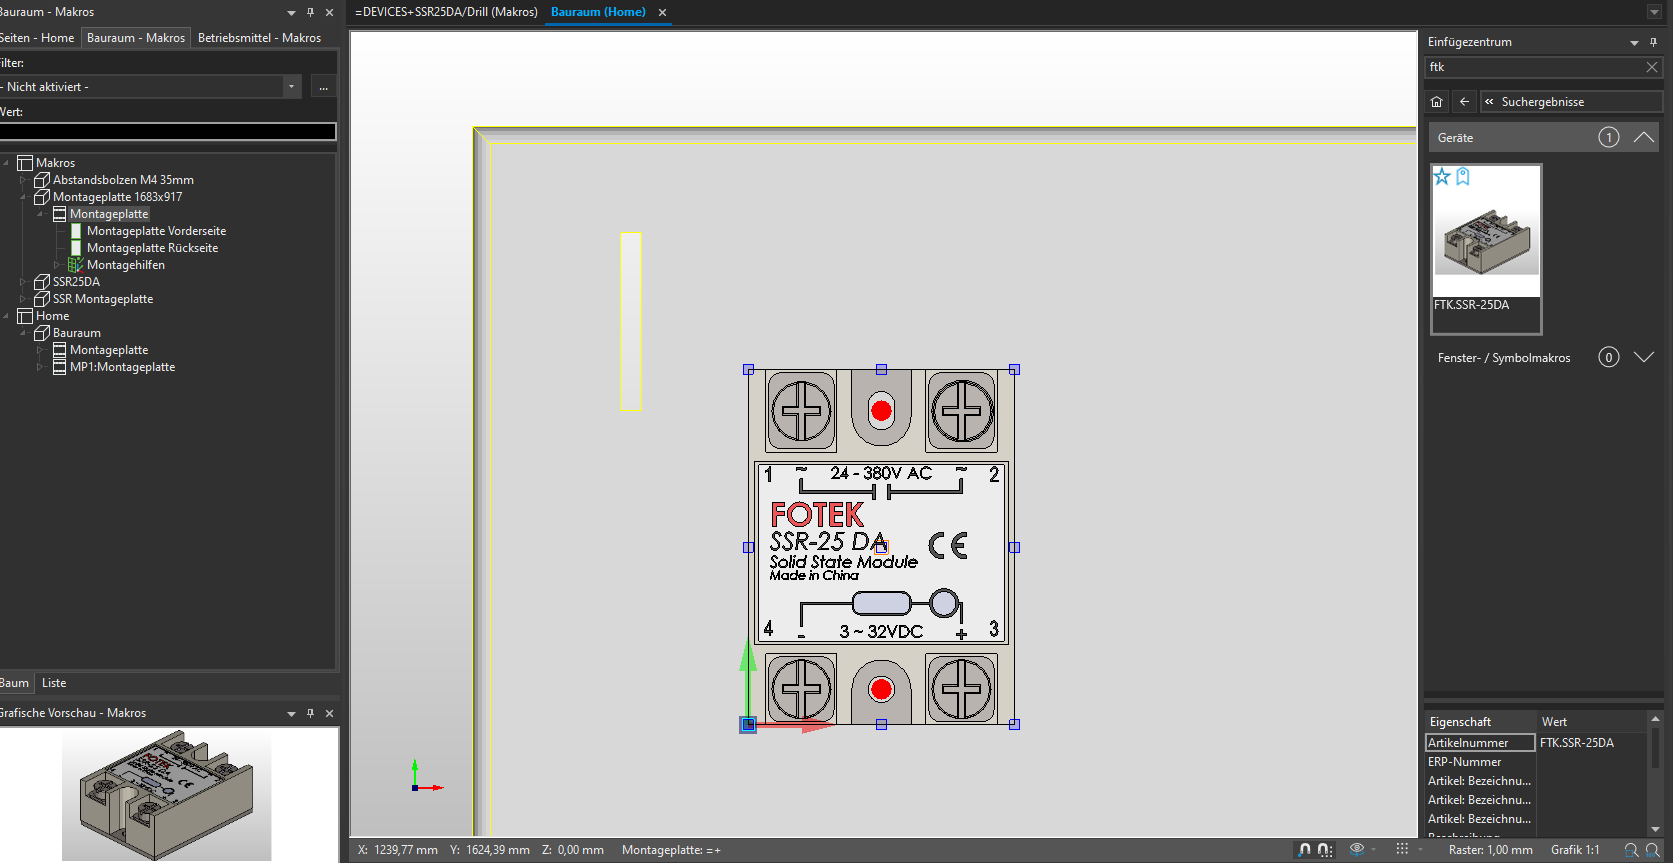Clear the ftk search field
The height and width of the screenshot is (863, 1673).
click(1652, 67)
